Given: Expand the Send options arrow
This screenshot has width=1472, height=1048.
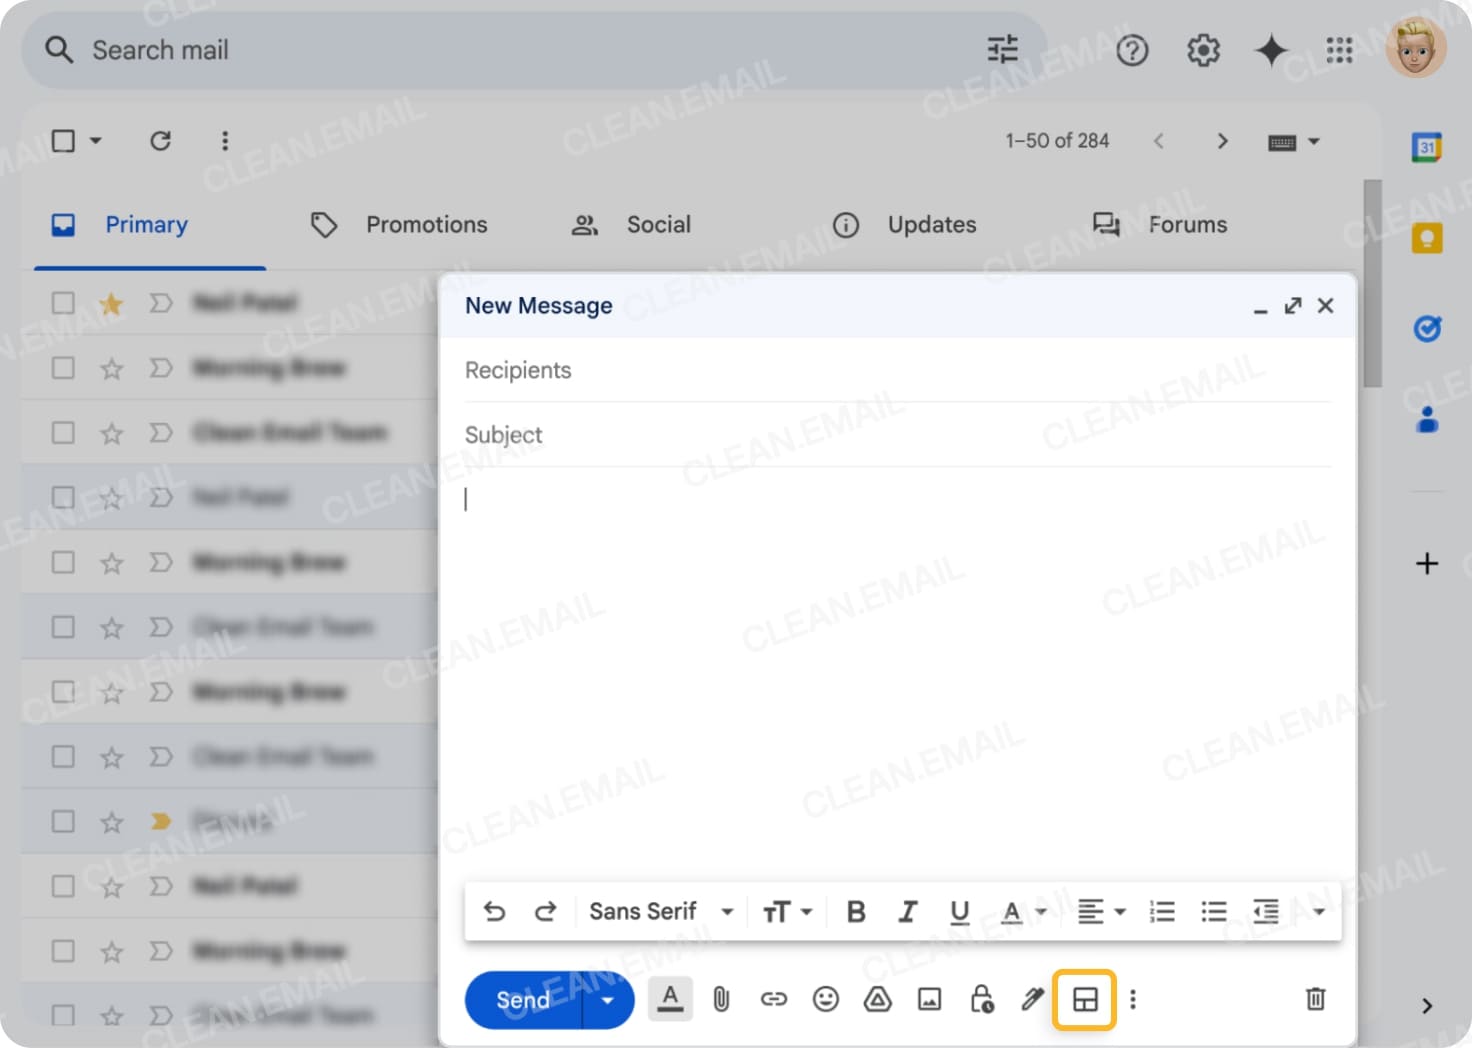Looking at the screenshot, I should point(607,999).
